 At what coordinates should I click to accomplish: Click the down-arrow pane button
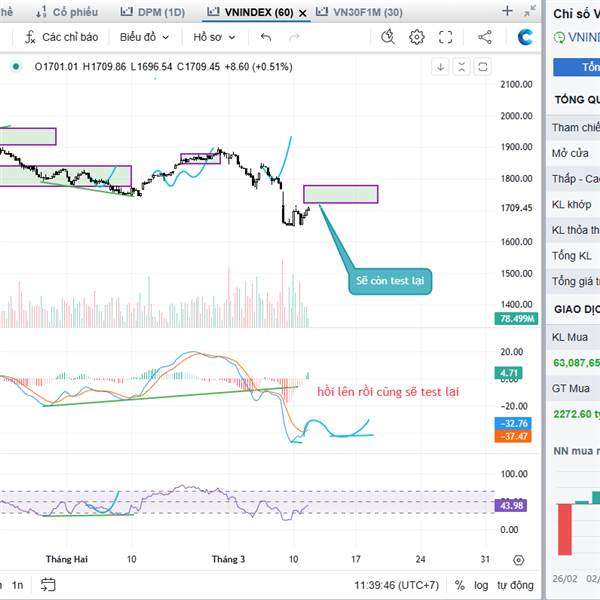click(440, 67)
